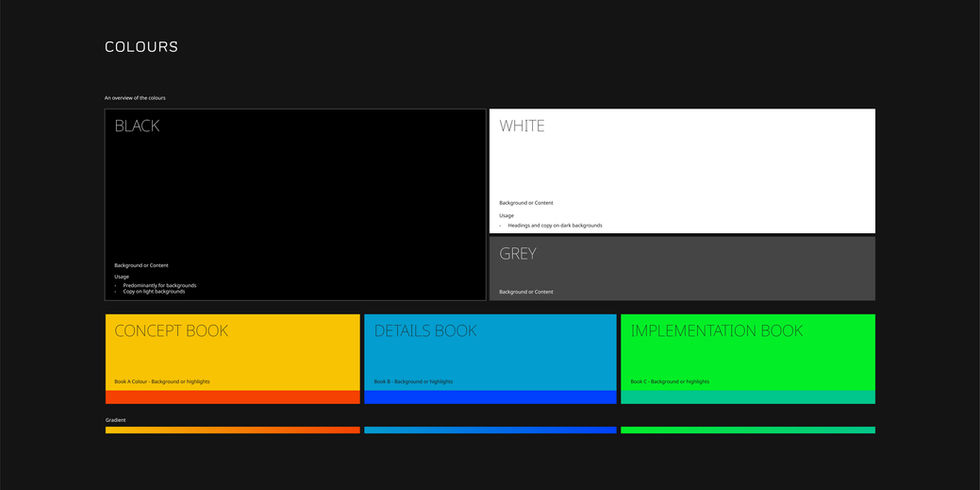Click 'Predominantly for backgrounds' in Black panel
980x490 pixels.
(x=159, y=286)
